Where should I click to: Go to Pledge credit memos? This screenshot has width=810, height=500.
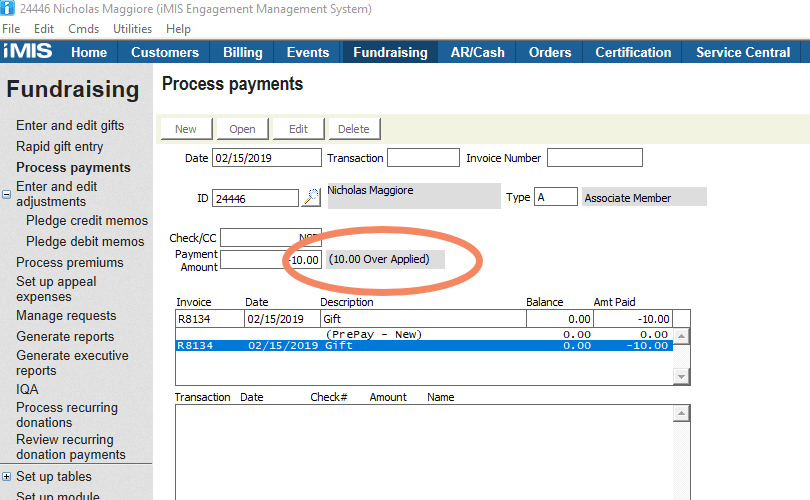(x=87, y=221)
